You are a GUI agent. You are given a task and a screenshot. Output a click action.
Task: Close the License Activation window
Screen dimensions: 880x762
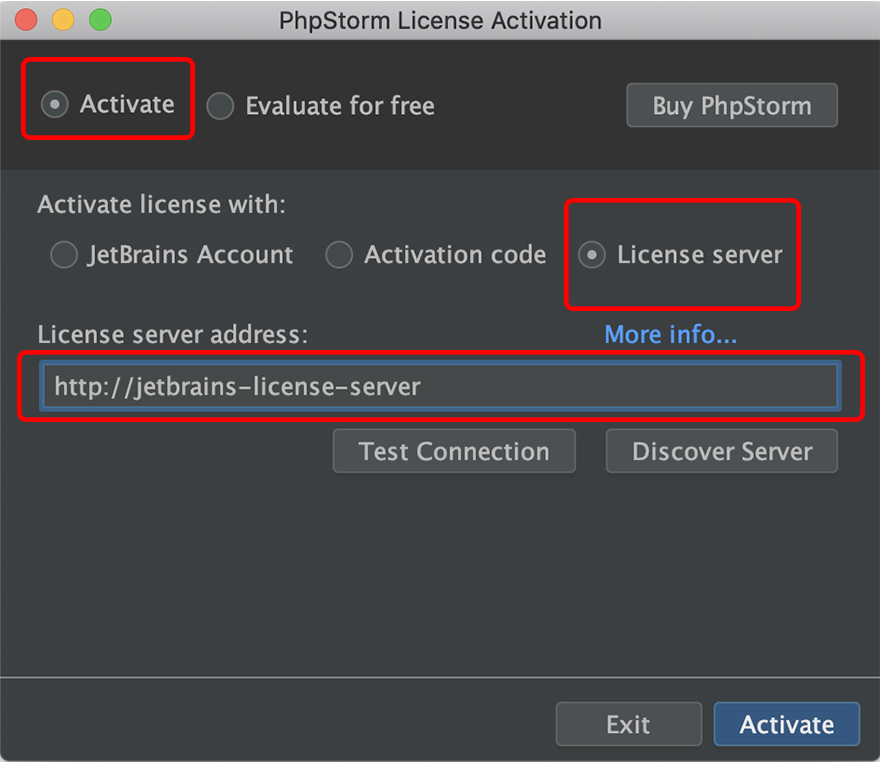pyautogui.click(x=26, y=20)
